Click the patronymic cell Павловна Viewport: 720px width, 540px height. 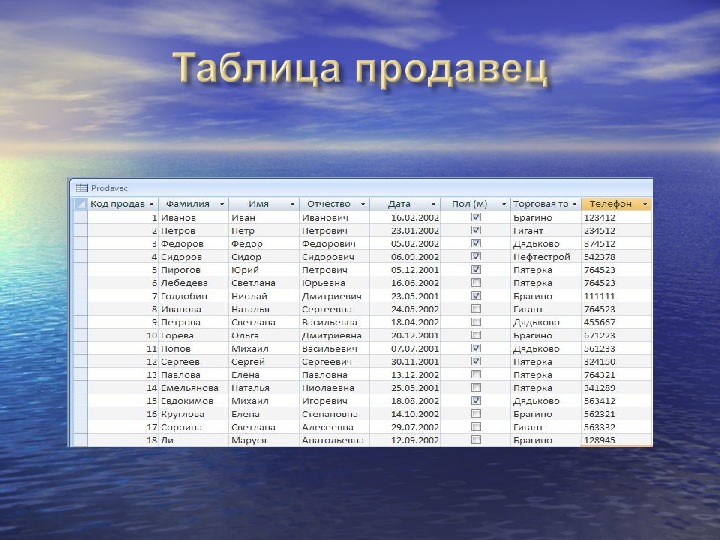pyautogui.click(x=334, y=374)
